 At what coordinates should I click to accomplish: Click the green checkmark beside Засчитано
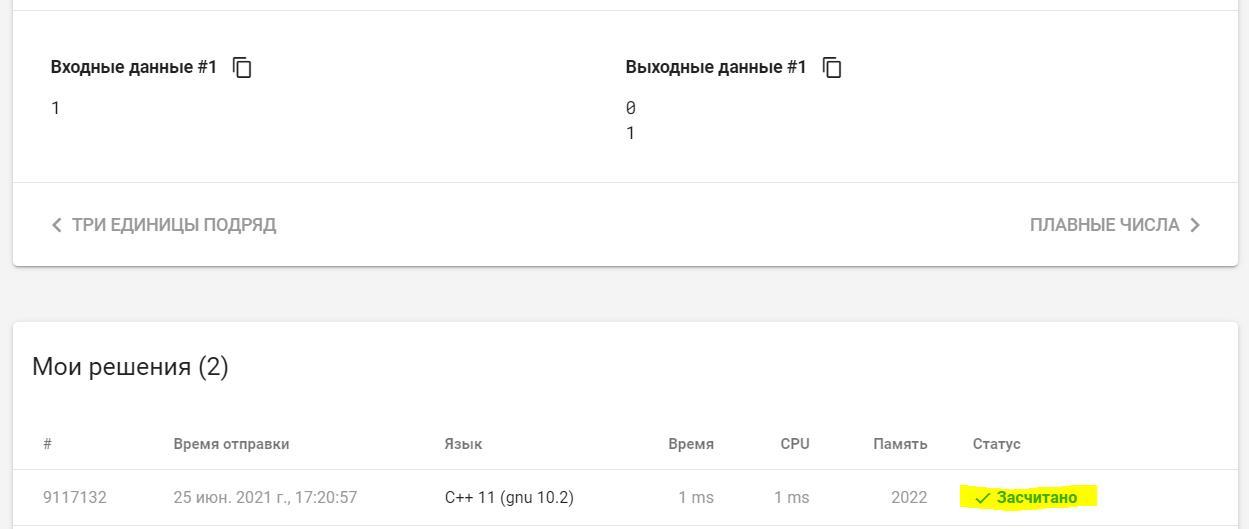(x=982, y=498)
